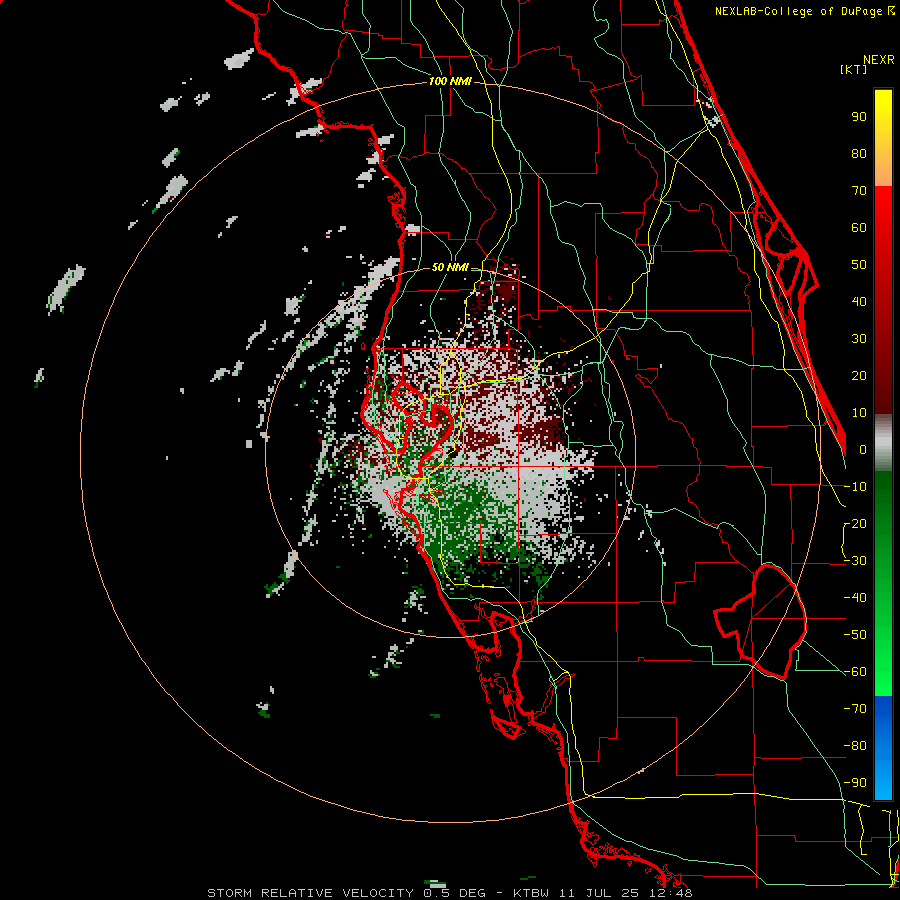
Task: Click the 50 NMI range ring label
Action: [x=450, y=267]
